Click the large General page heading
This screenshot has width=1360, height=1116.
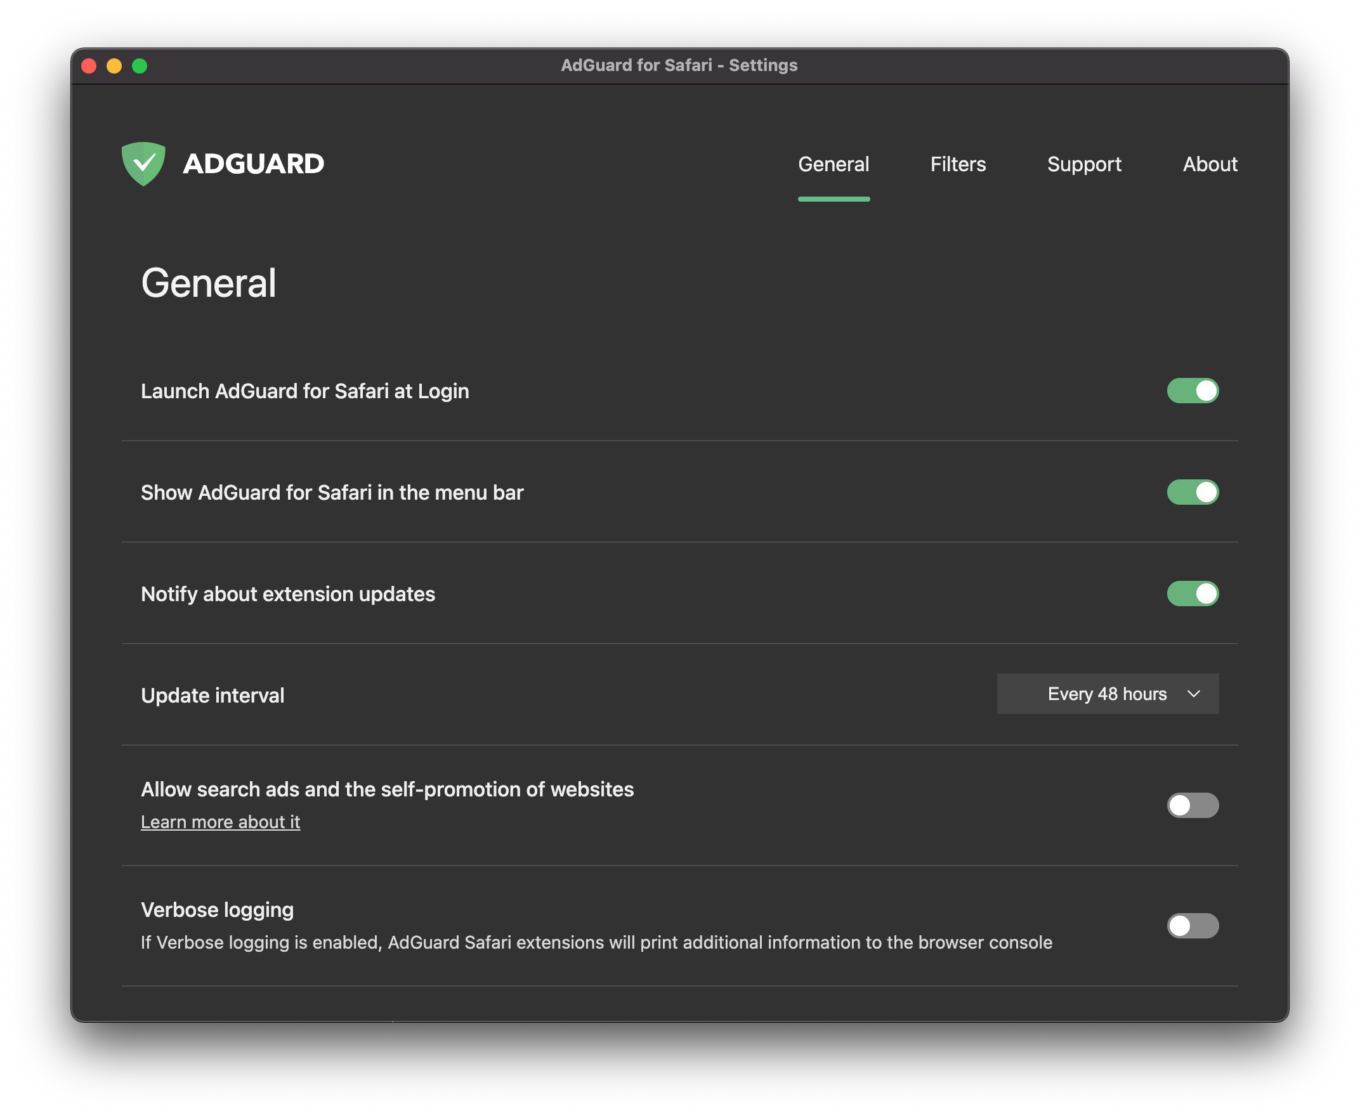coord(208,283)
